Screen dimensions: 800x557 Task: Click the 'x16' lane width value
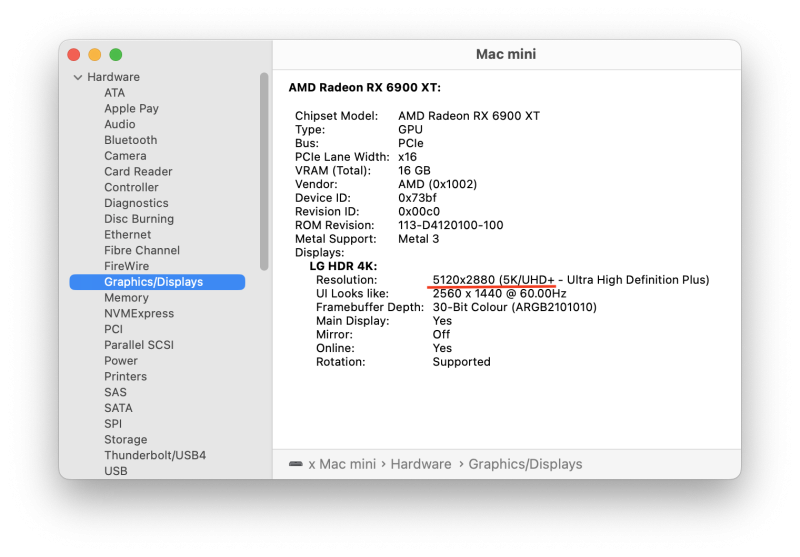point(407,157)
